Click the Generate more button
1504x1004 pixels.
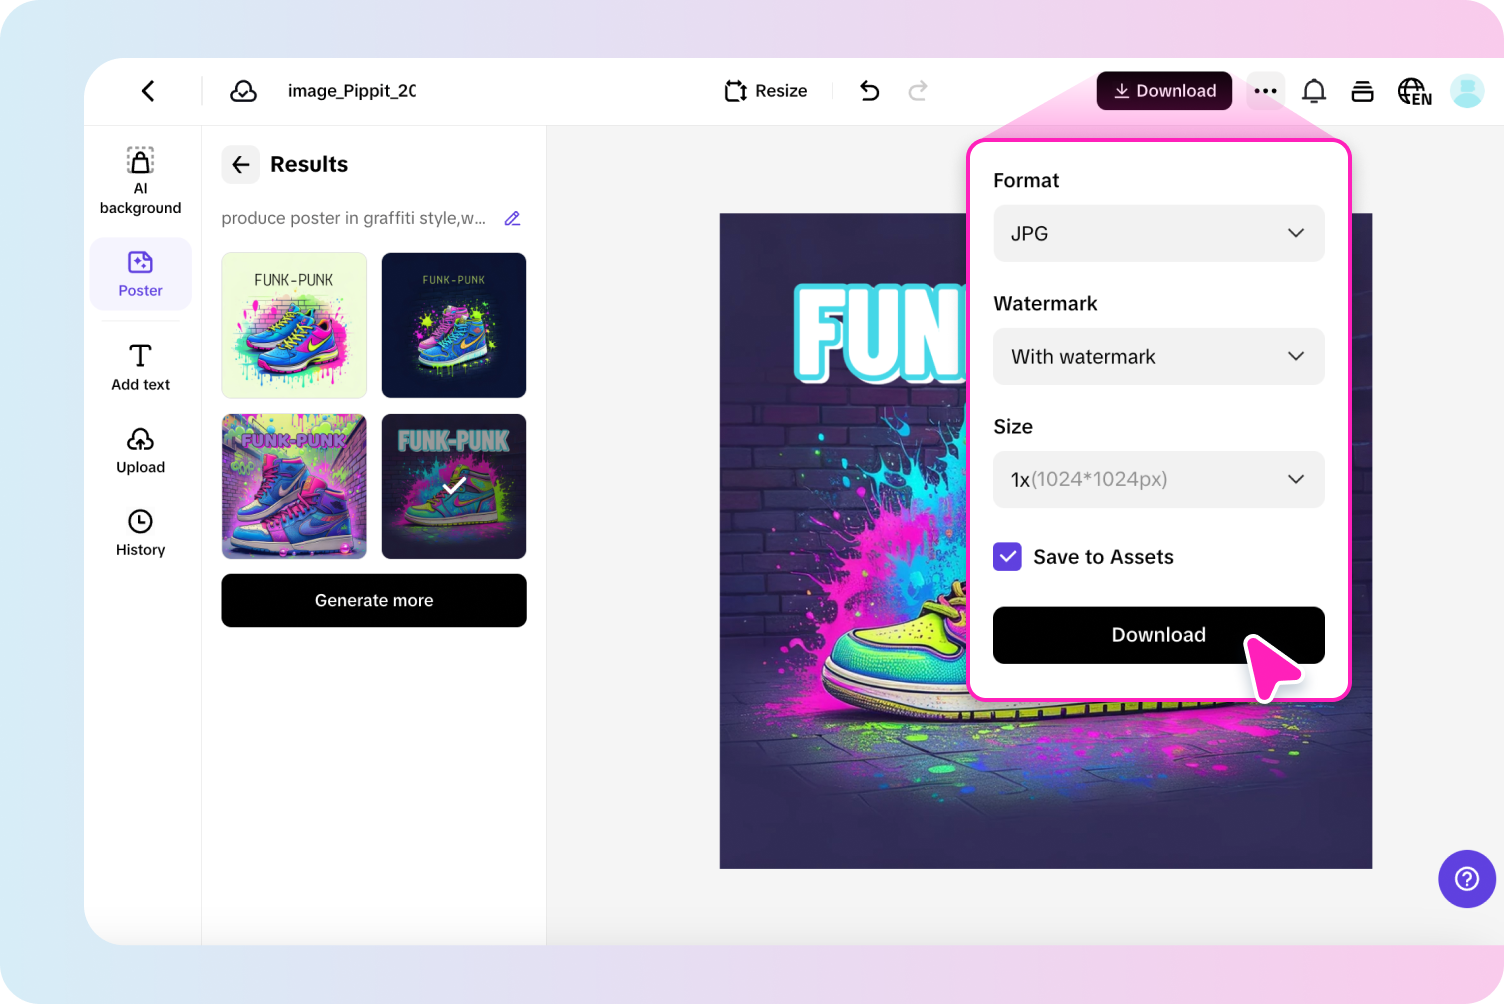[x=373, y=600]
